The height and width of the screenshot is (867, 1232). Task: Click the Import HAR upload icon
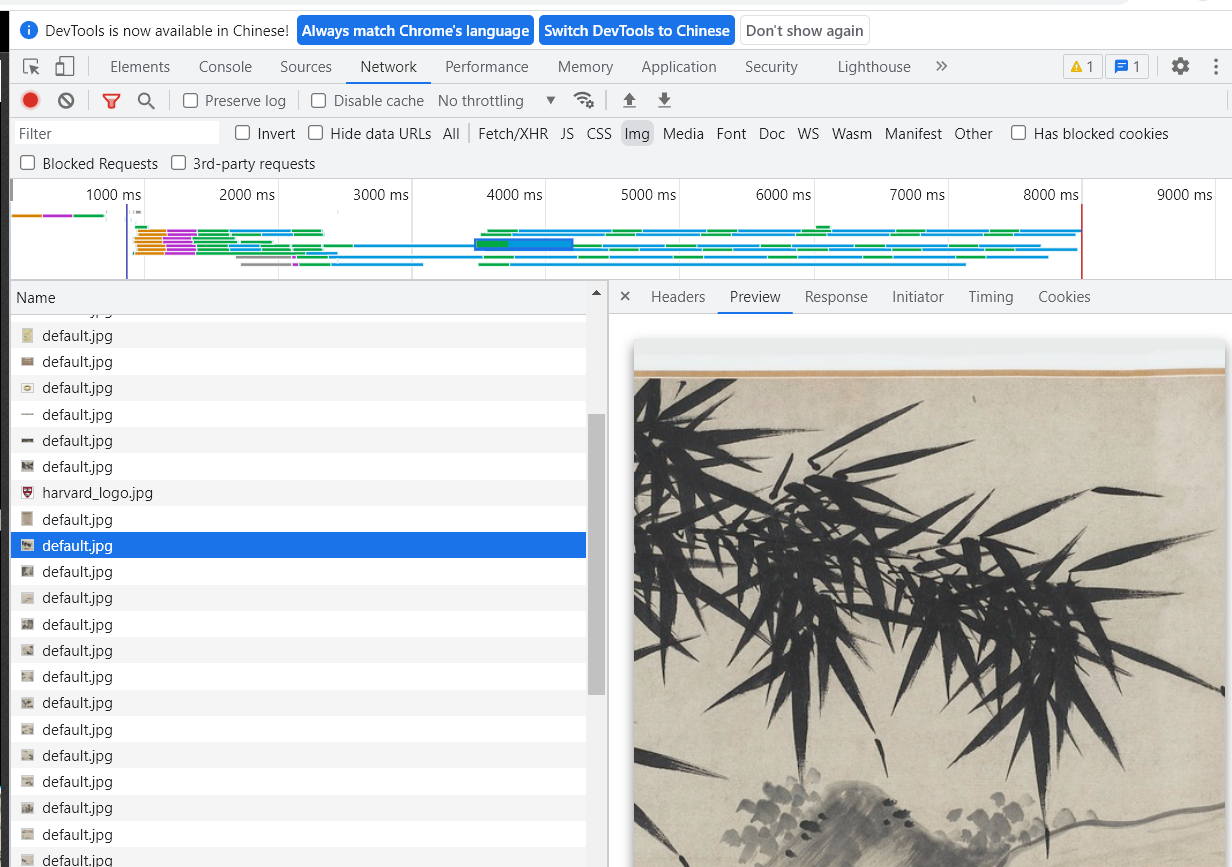pos(629,100)
